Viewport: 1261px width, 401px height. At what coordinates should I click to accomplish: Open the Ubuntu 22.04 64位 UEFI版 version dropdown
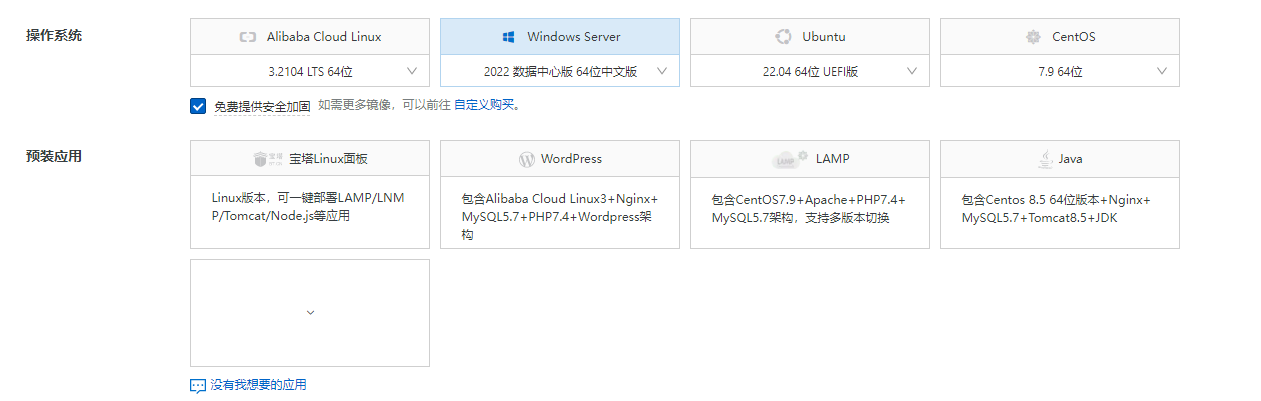point(810,71)
